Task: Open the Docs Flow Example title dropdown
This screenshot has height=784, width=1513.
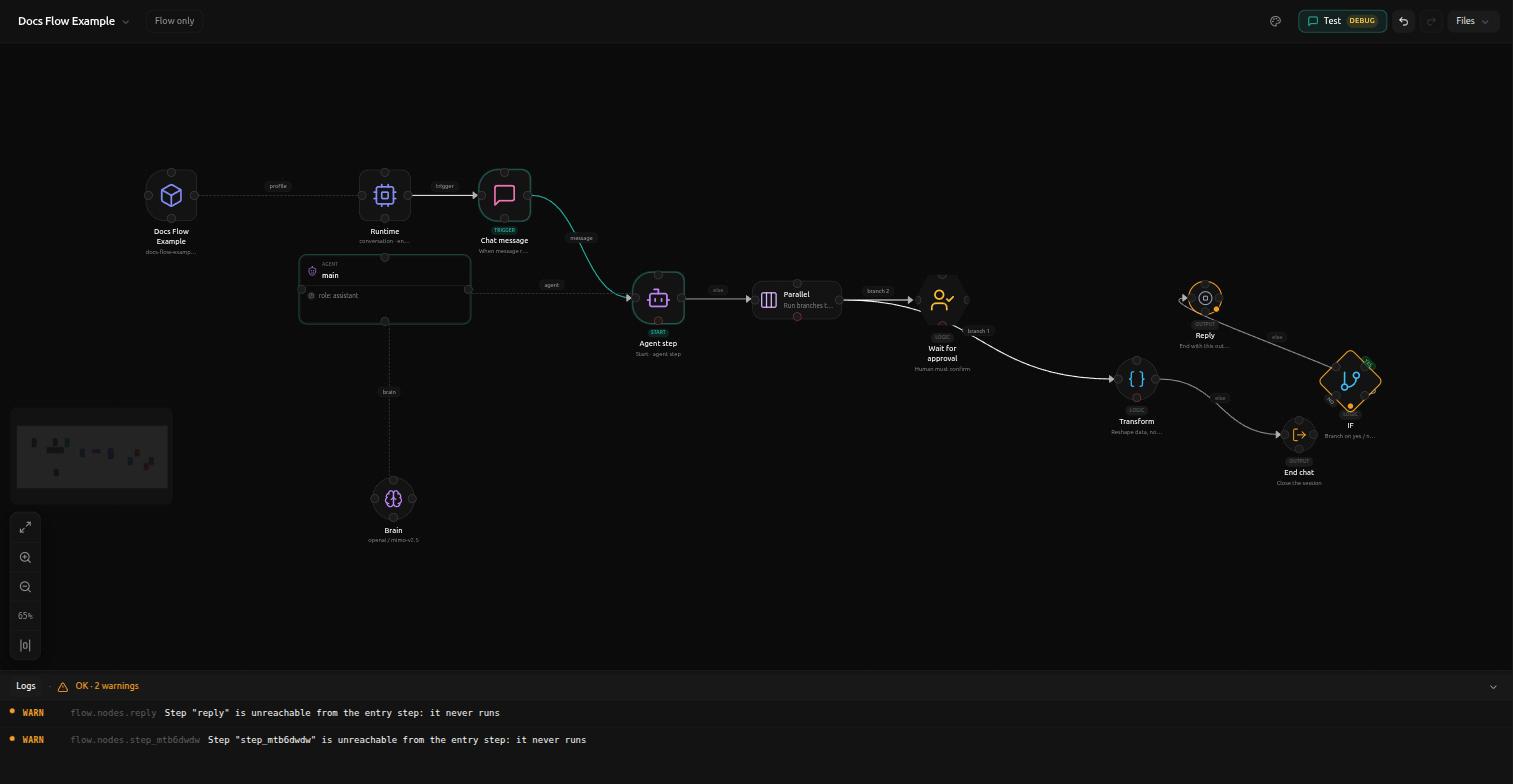Action: pos(74,21)
